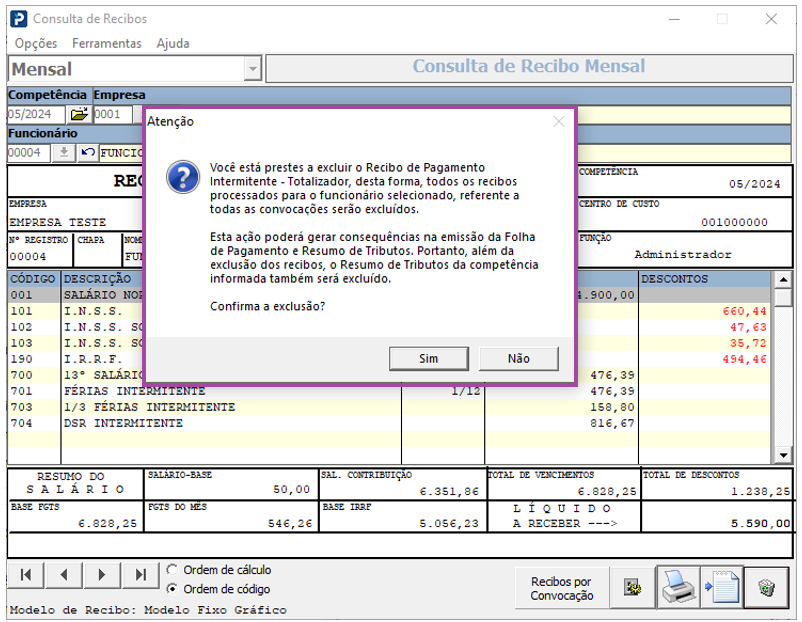Click the discount value 47,63

point(748,327)
